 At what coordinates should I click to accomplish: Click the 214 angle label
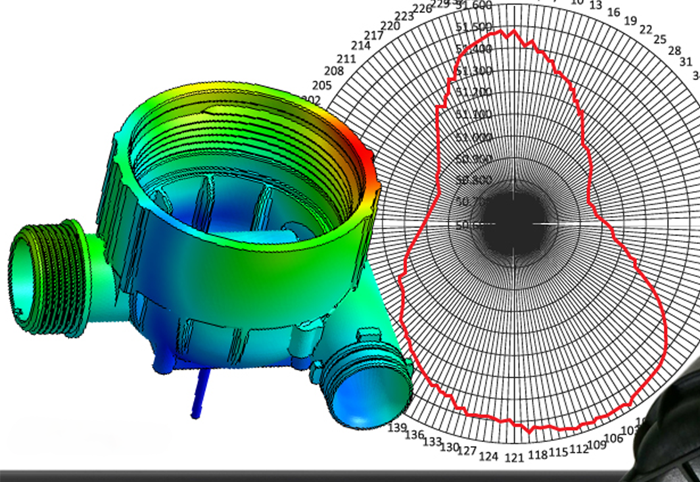(x=360, y=46)
